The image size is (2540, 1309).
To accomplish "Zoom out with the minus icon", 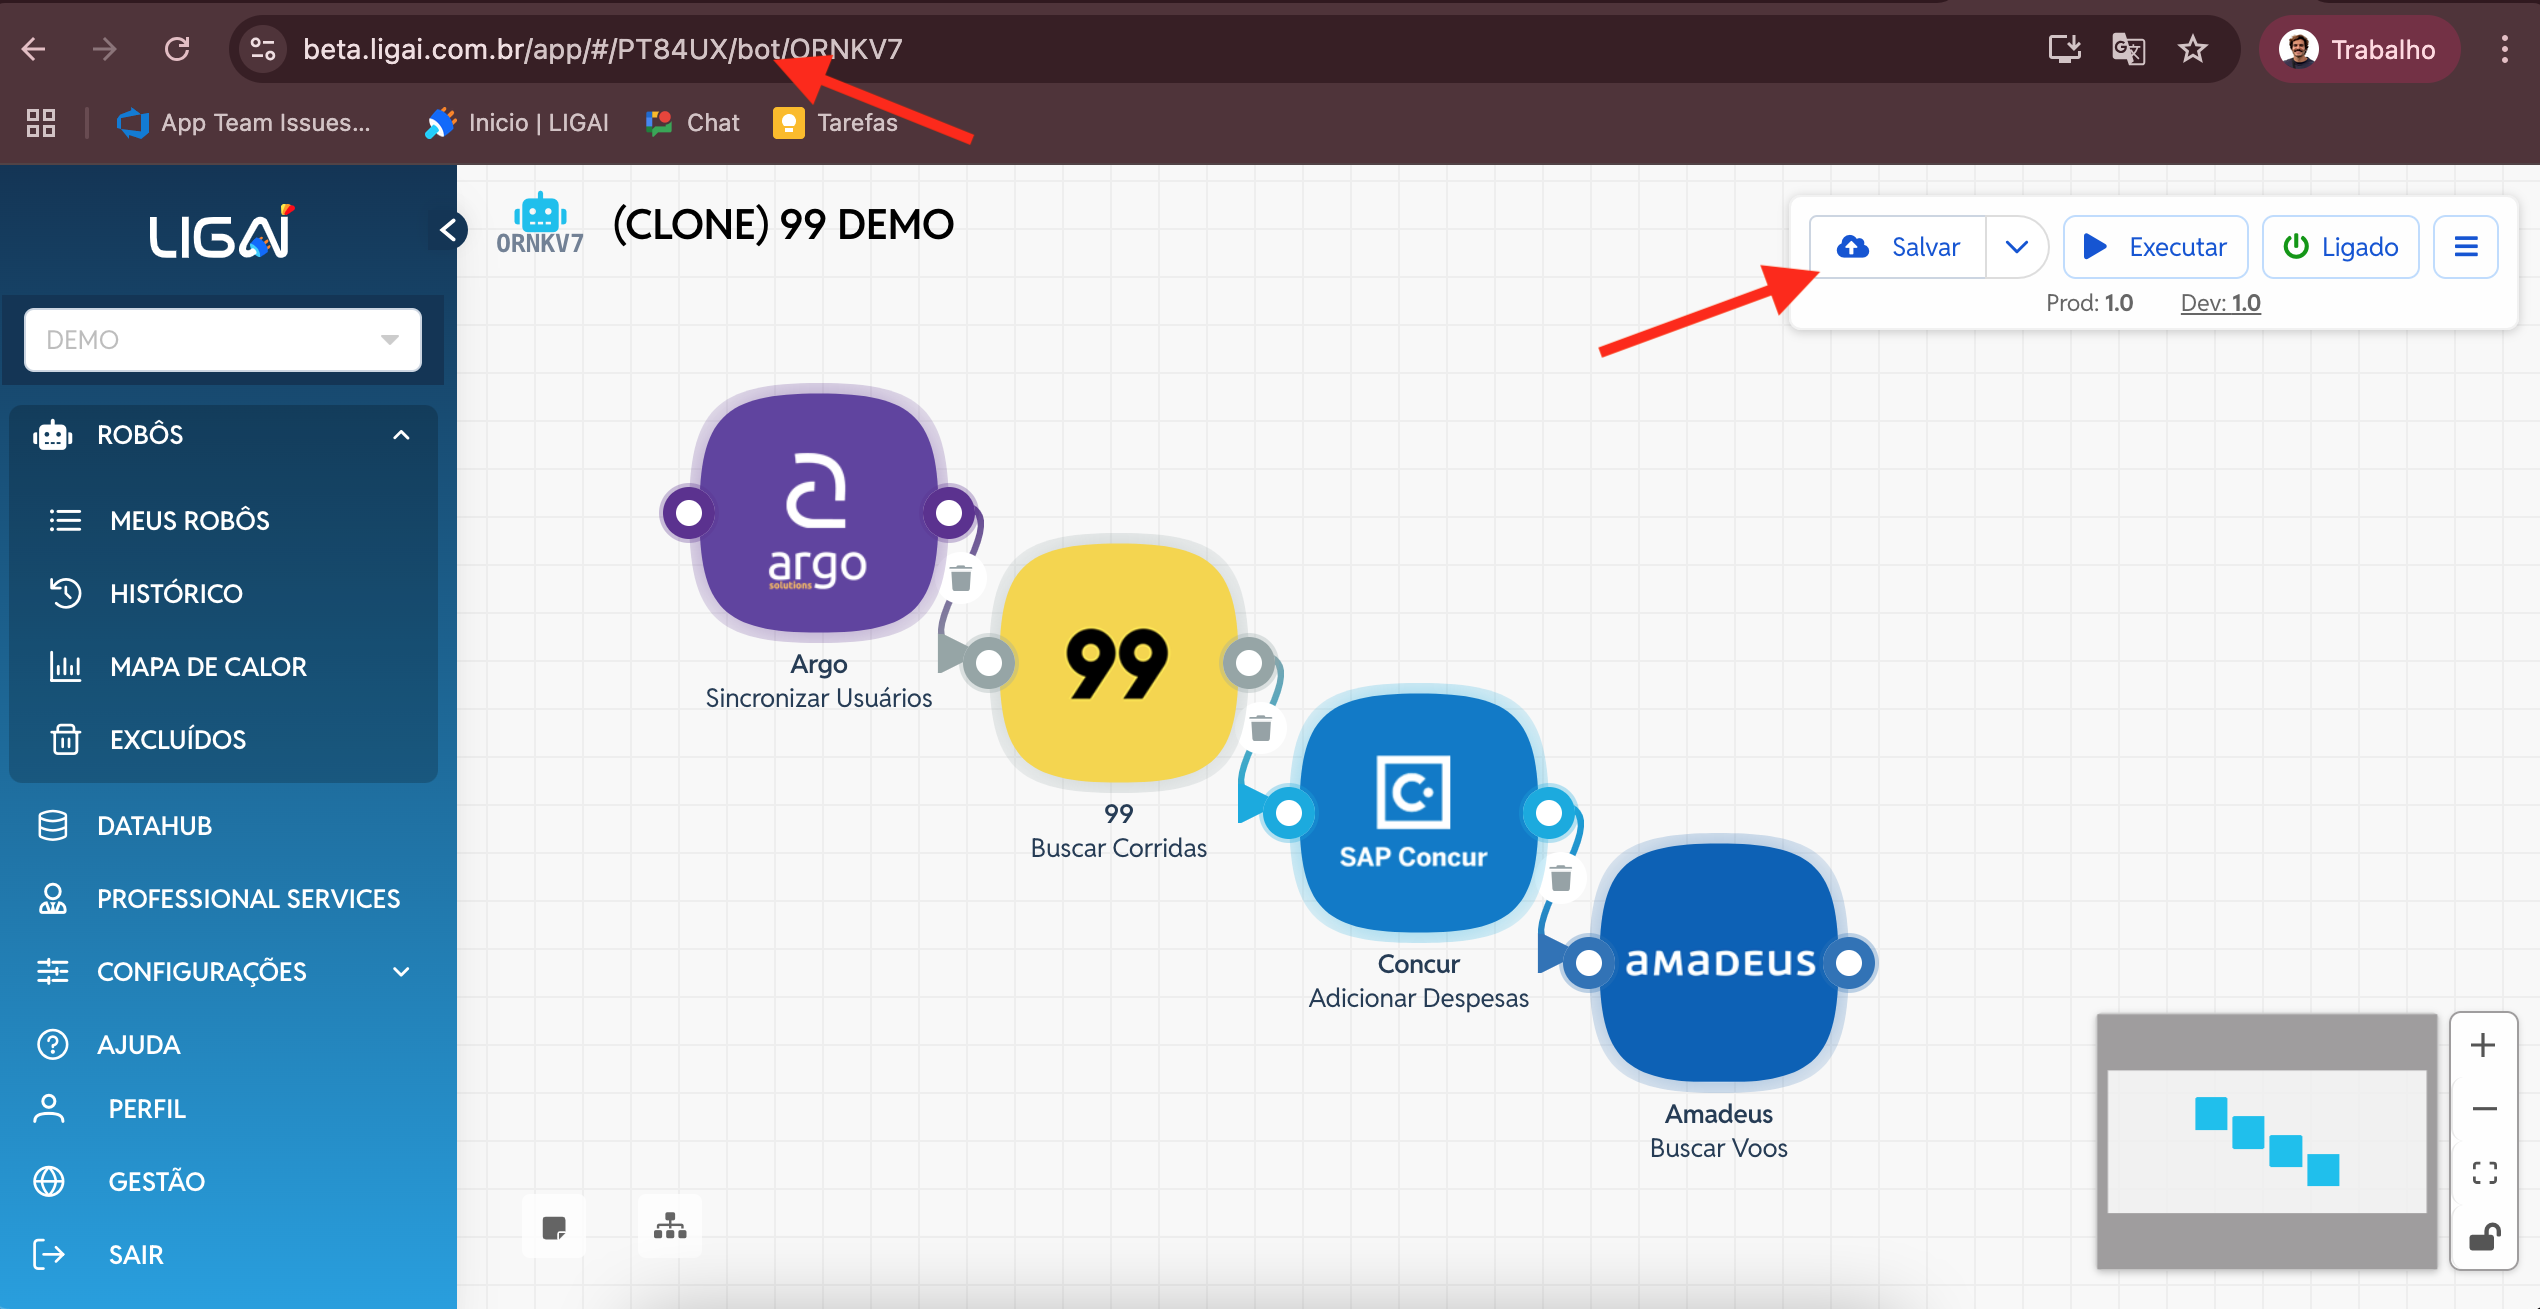I will [x=2483, y=1109].
